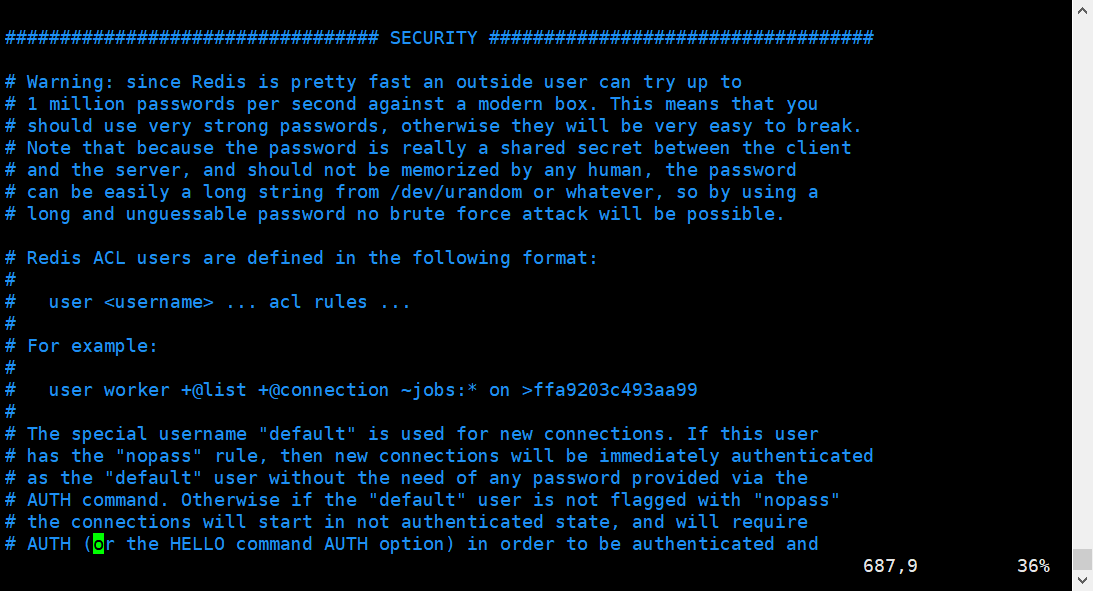The width and height of the screenshot is (1093, 591).
Task: Click the scrollbar down arrow
Action: 1082,581
